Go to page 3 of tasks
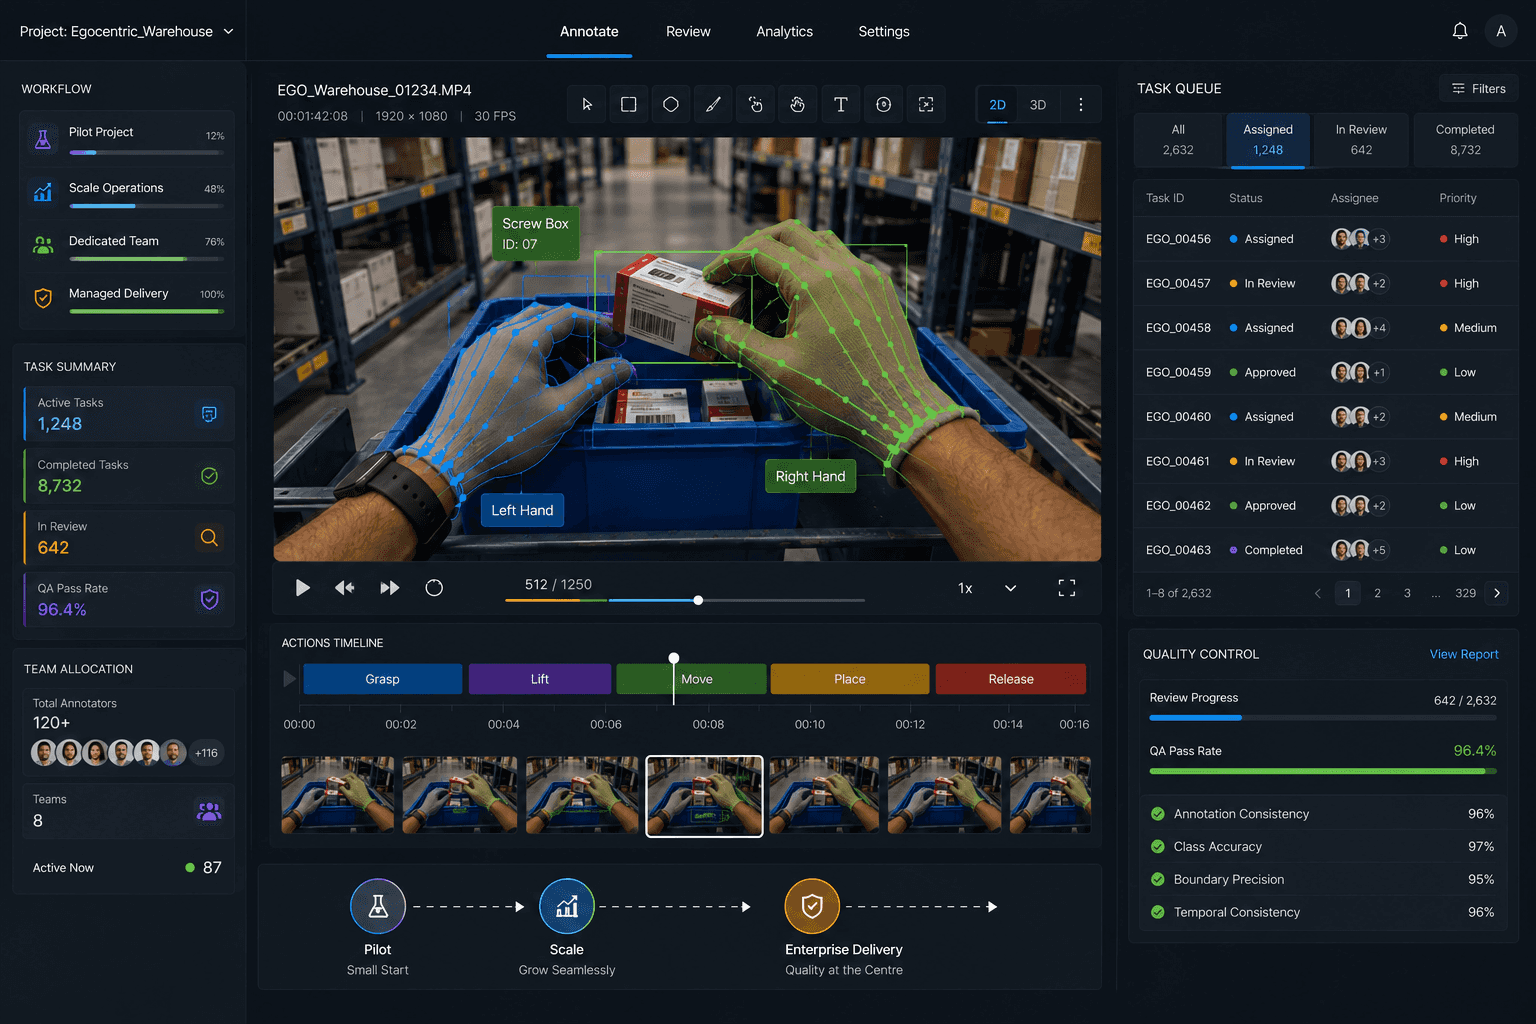This screenshot has height=1024, width=1536. click(1407, 593)
